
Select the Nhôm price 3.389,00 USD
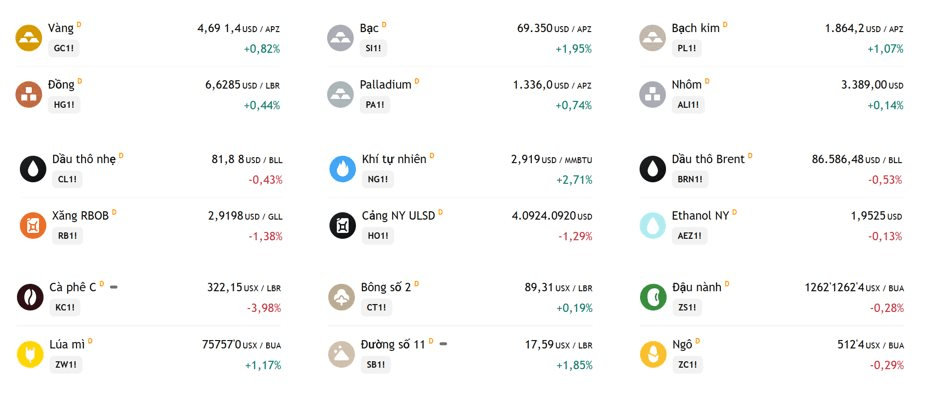pos(872,85)
